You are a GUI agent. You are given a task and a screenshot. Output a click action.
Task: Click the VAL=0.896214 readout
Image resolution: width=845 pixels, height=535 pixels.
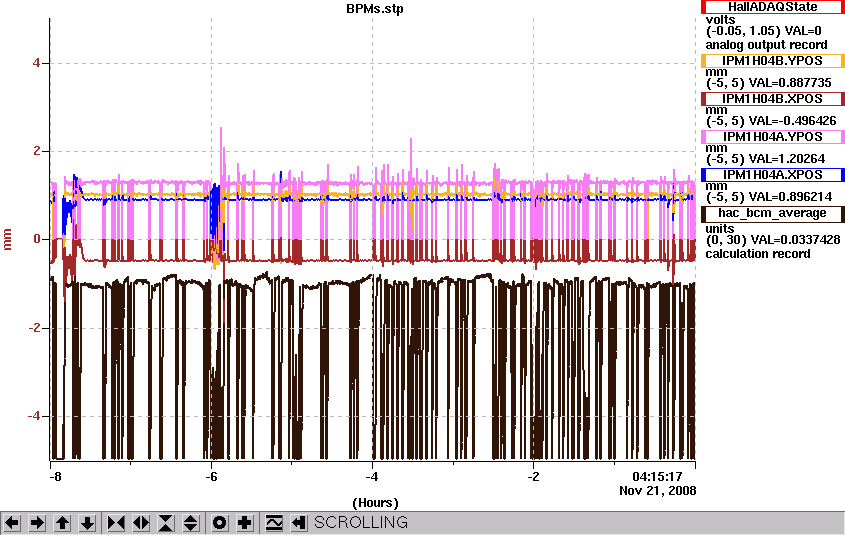790,197
